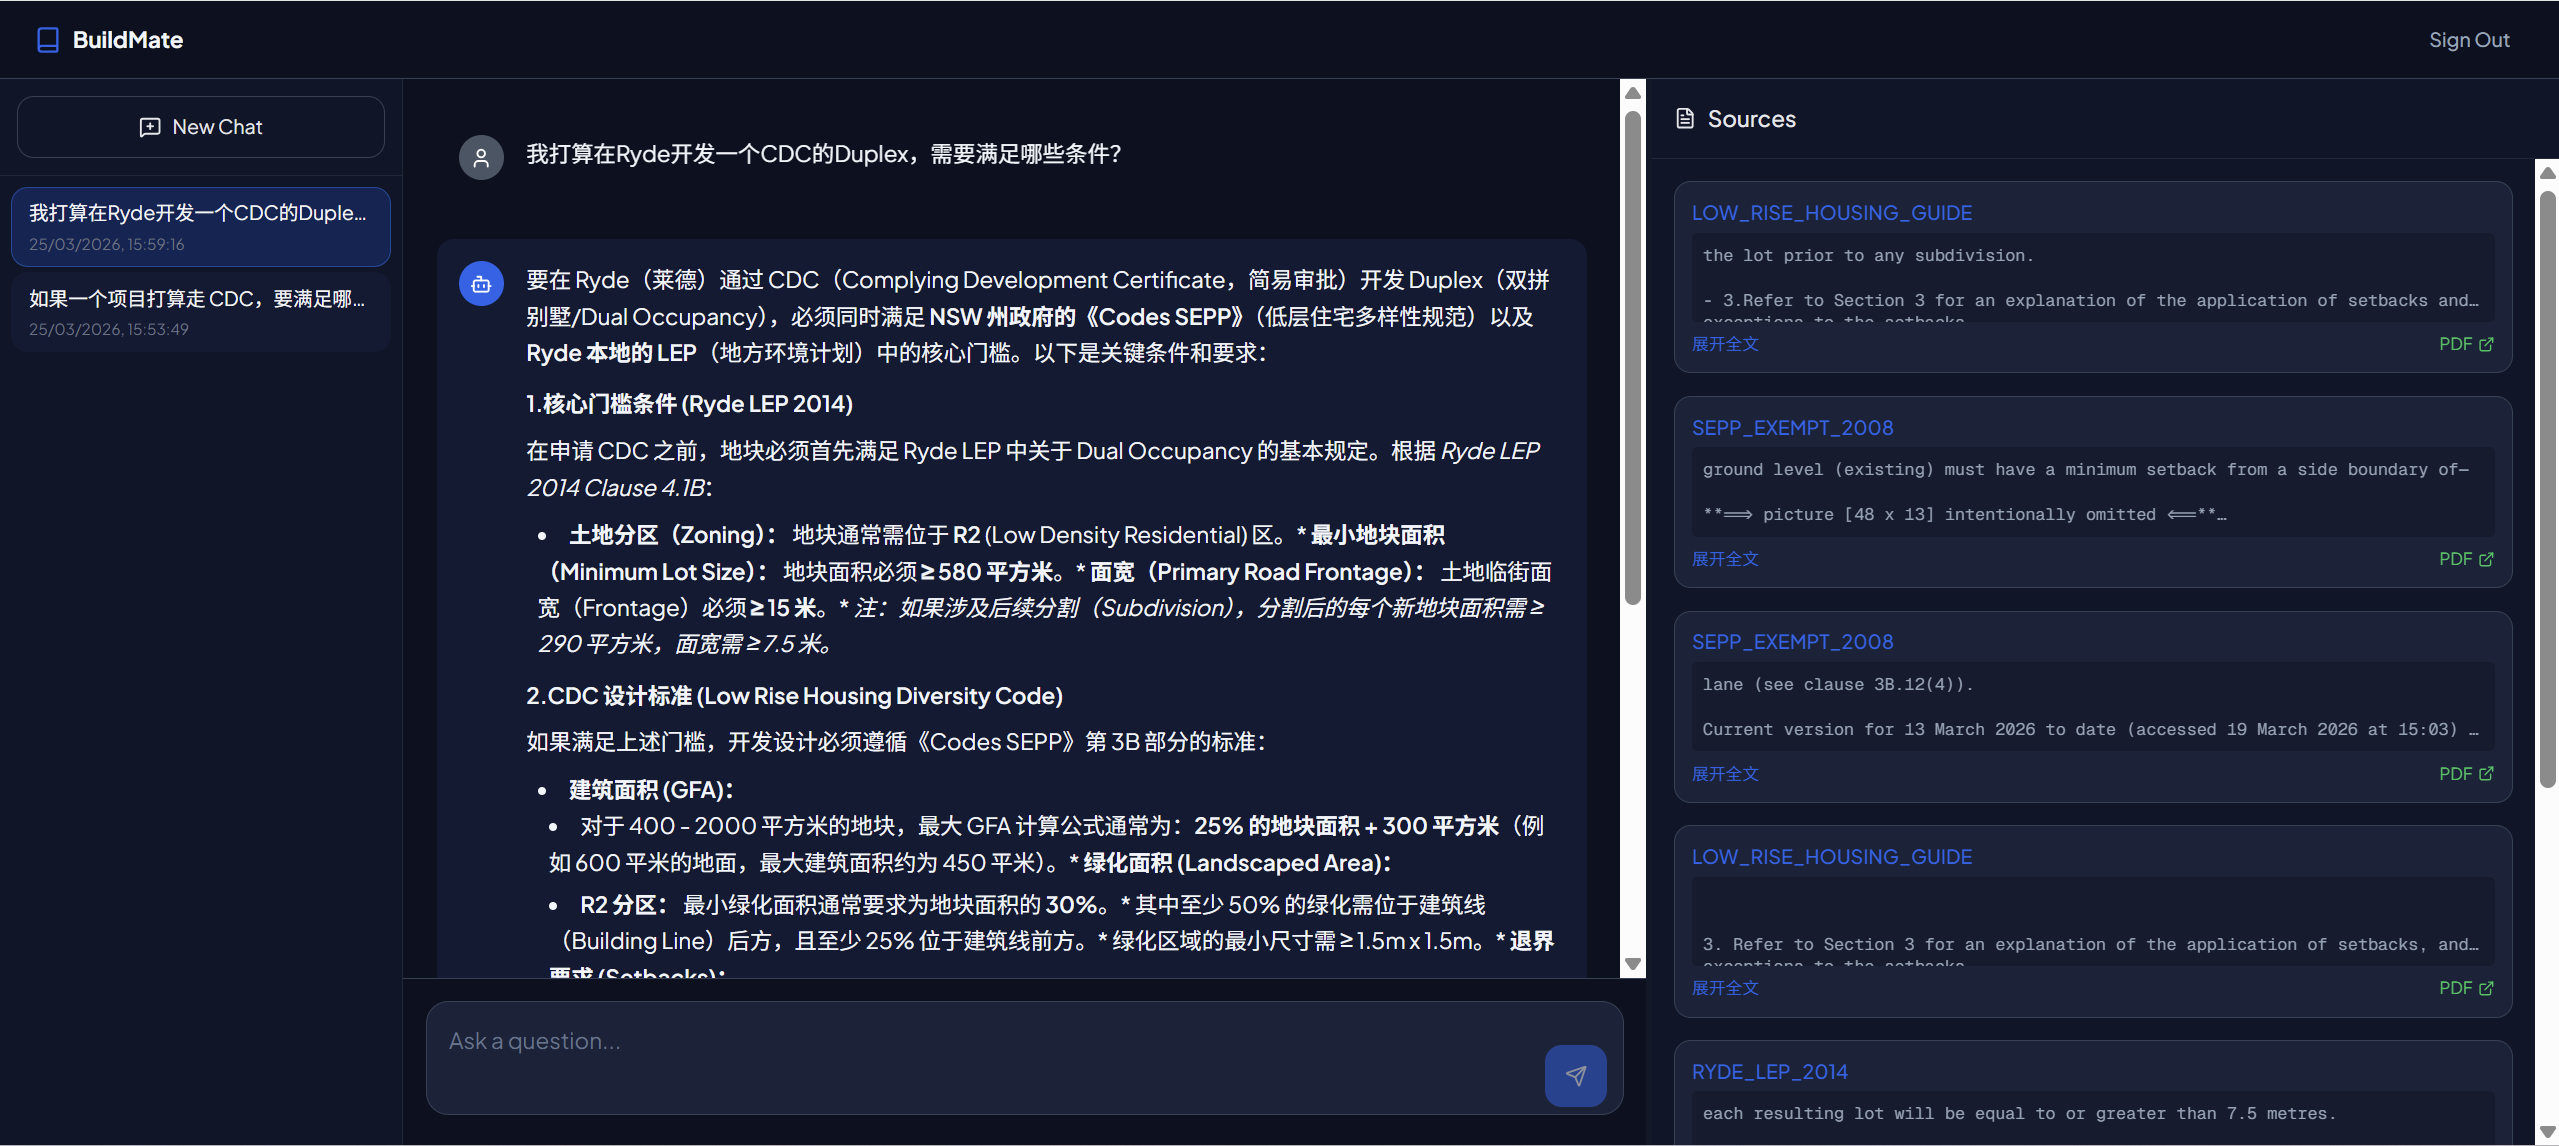Image resolution: width=2559 pixels, height=1146 pixels.
Task: Click the BuildMate logo icon
Action: (46, 39)
